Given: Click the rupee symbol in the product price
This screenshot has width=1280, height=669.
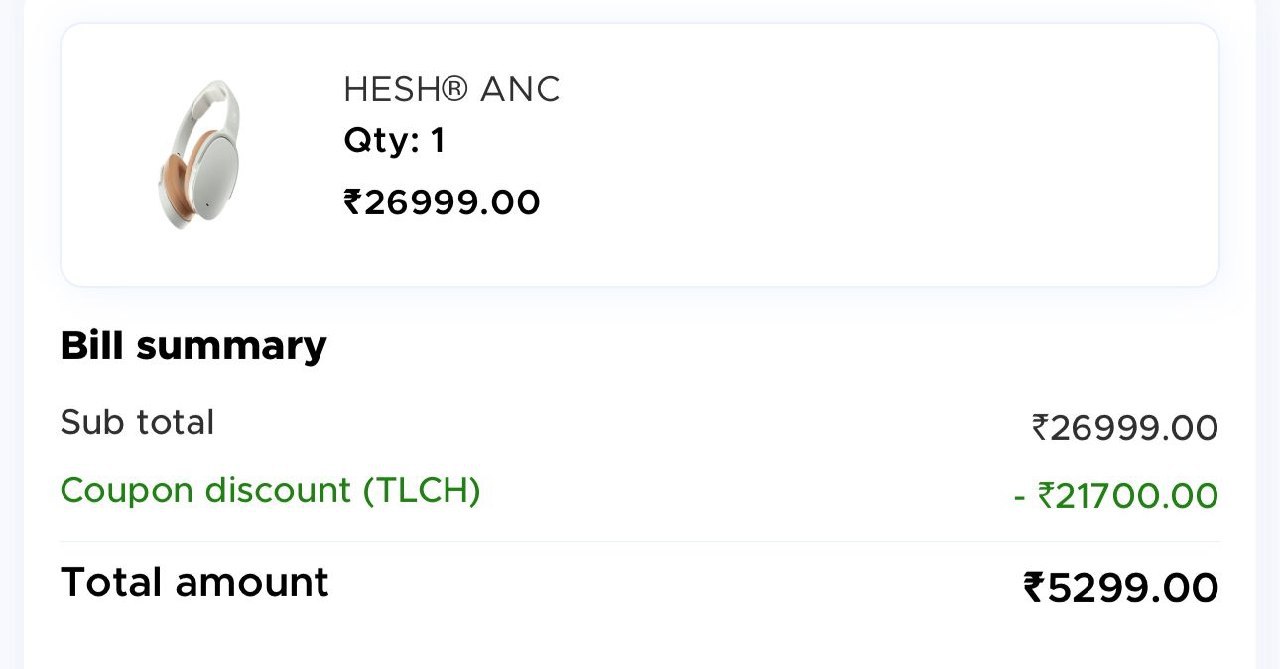Looking at the screenshot, I should point(352,203).
